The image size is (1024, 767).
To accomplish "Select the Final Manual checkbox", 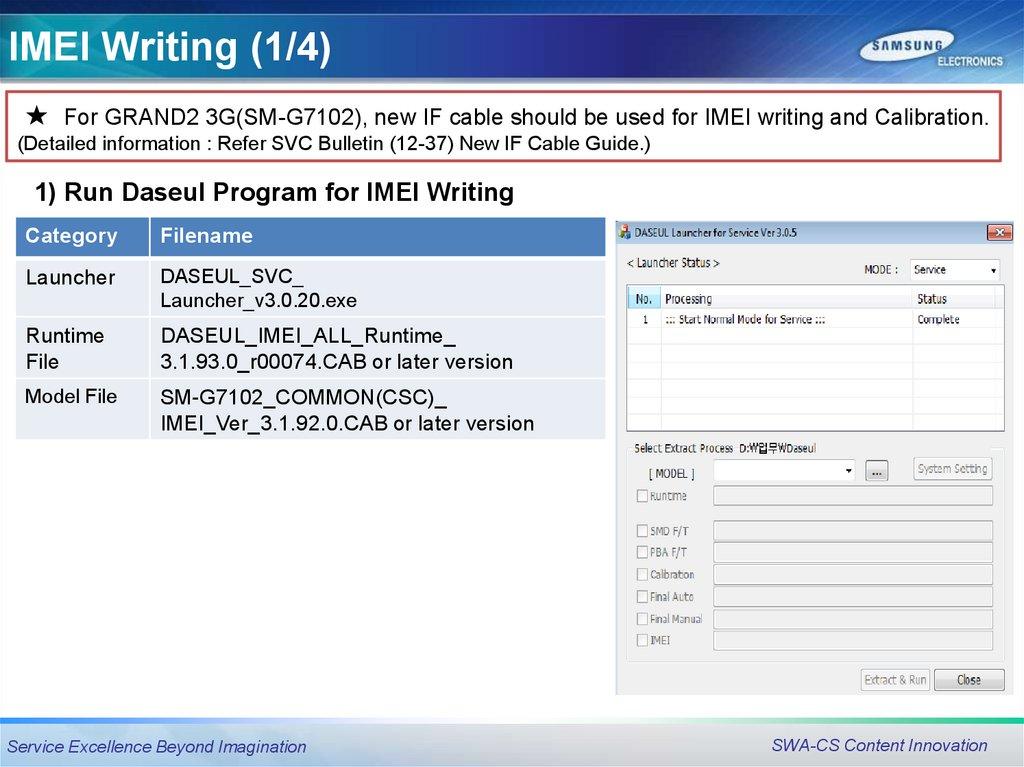I will click(642, 619).
